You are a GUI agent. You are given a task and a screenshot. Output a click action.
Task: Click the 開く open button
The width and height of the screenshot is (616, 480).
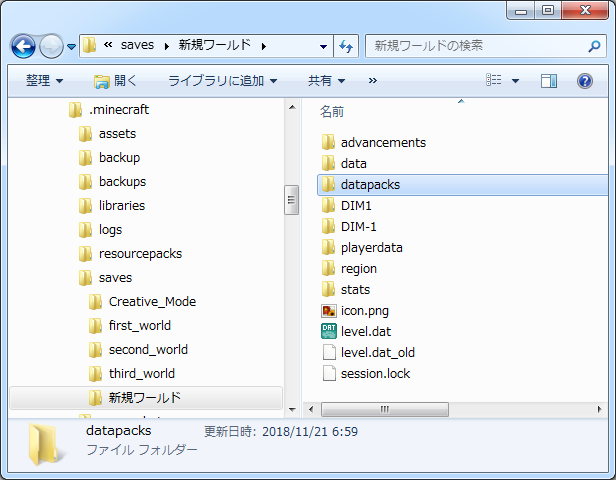click(x=115, y=80)
